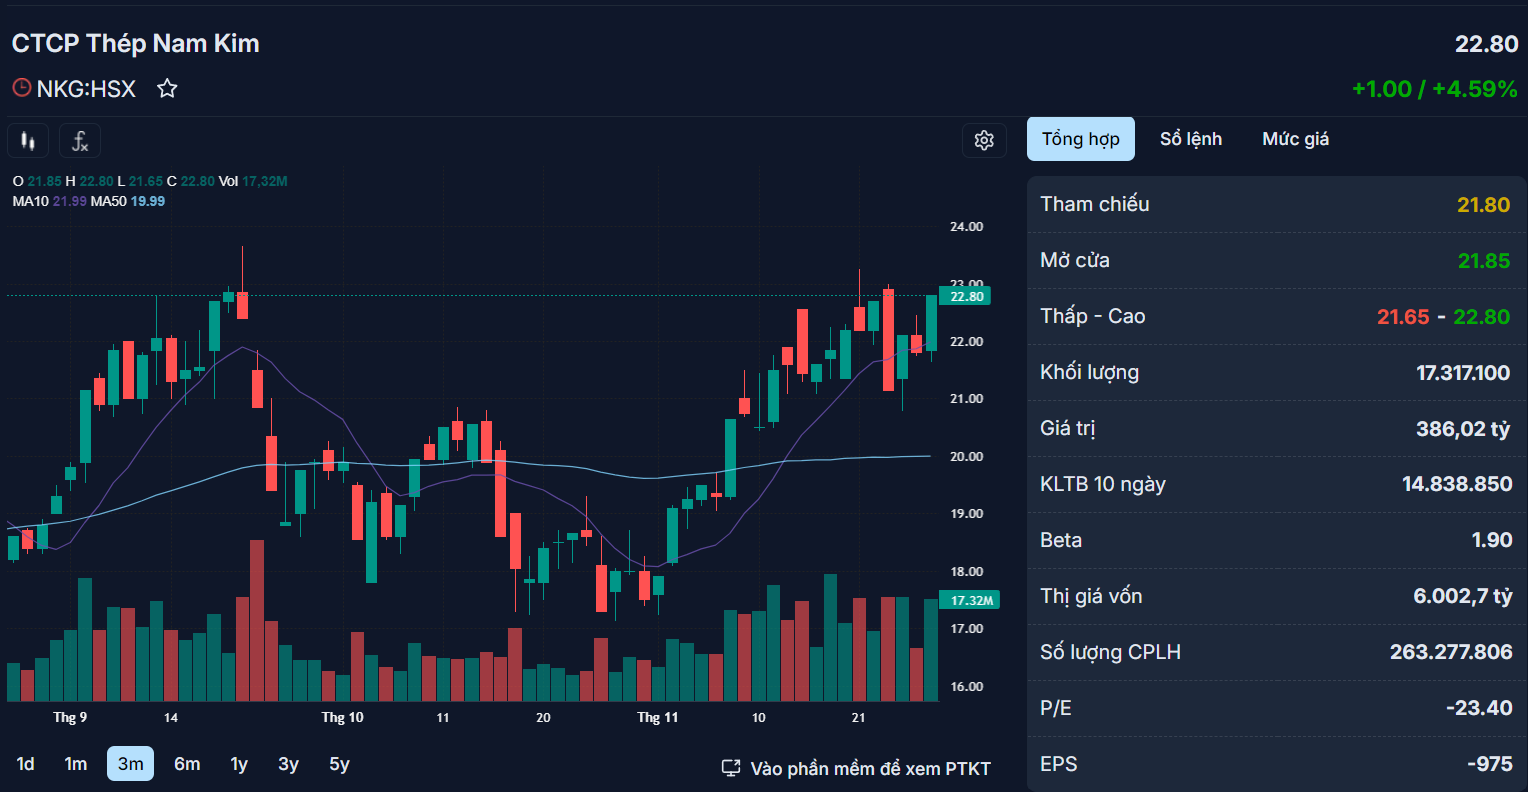Image resolution: width=1528 pixels, height=792 pixels.
Task: Click the 24.00 price axis label
Action: coord(967,227)
